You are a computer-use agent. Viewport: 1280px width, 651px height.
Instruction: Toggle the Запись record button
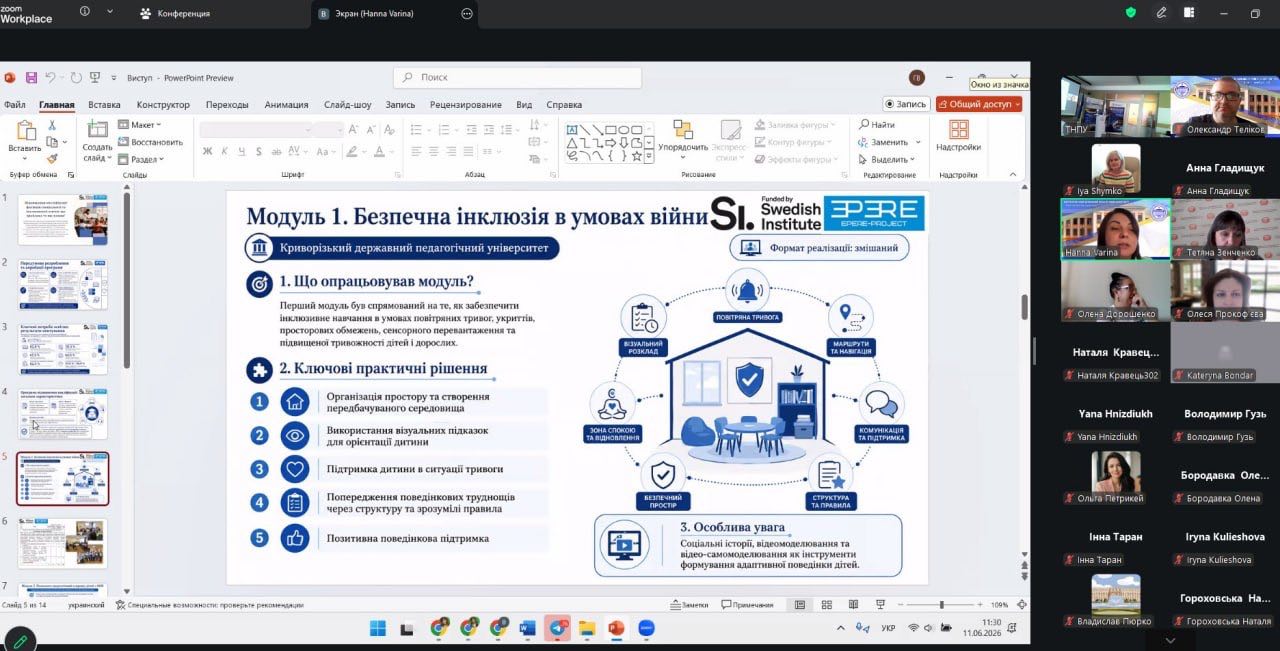[x=907, y=104]
